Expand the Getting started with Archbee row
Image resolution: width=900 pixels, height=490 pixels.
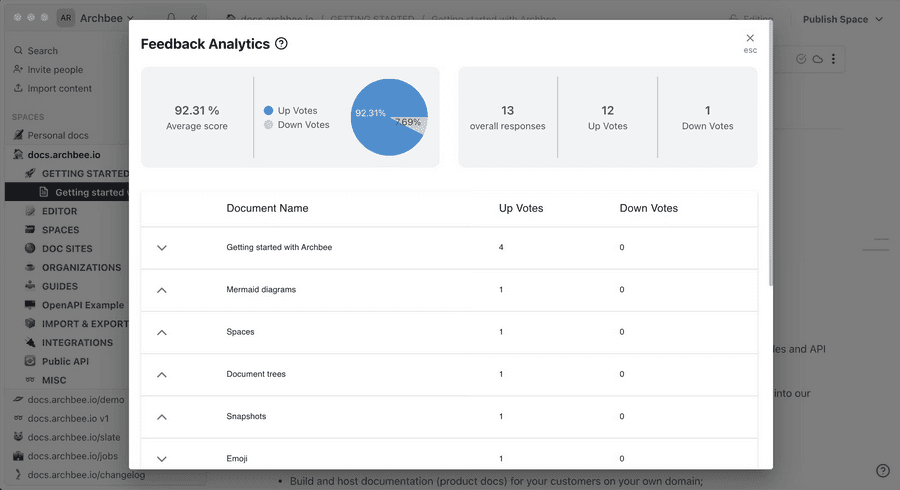click(162, 248)
